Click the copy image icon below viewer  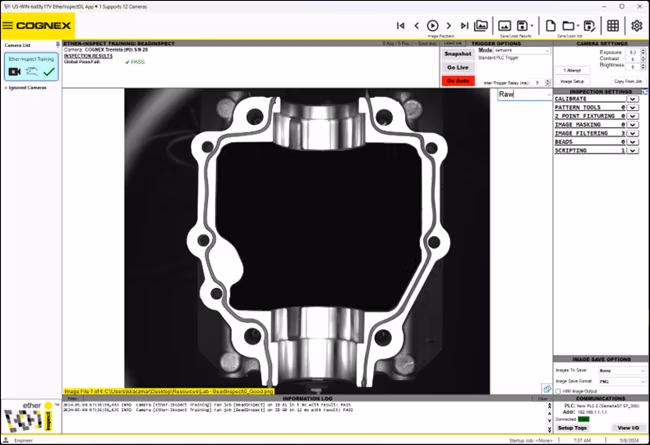[x=547, y=389]
